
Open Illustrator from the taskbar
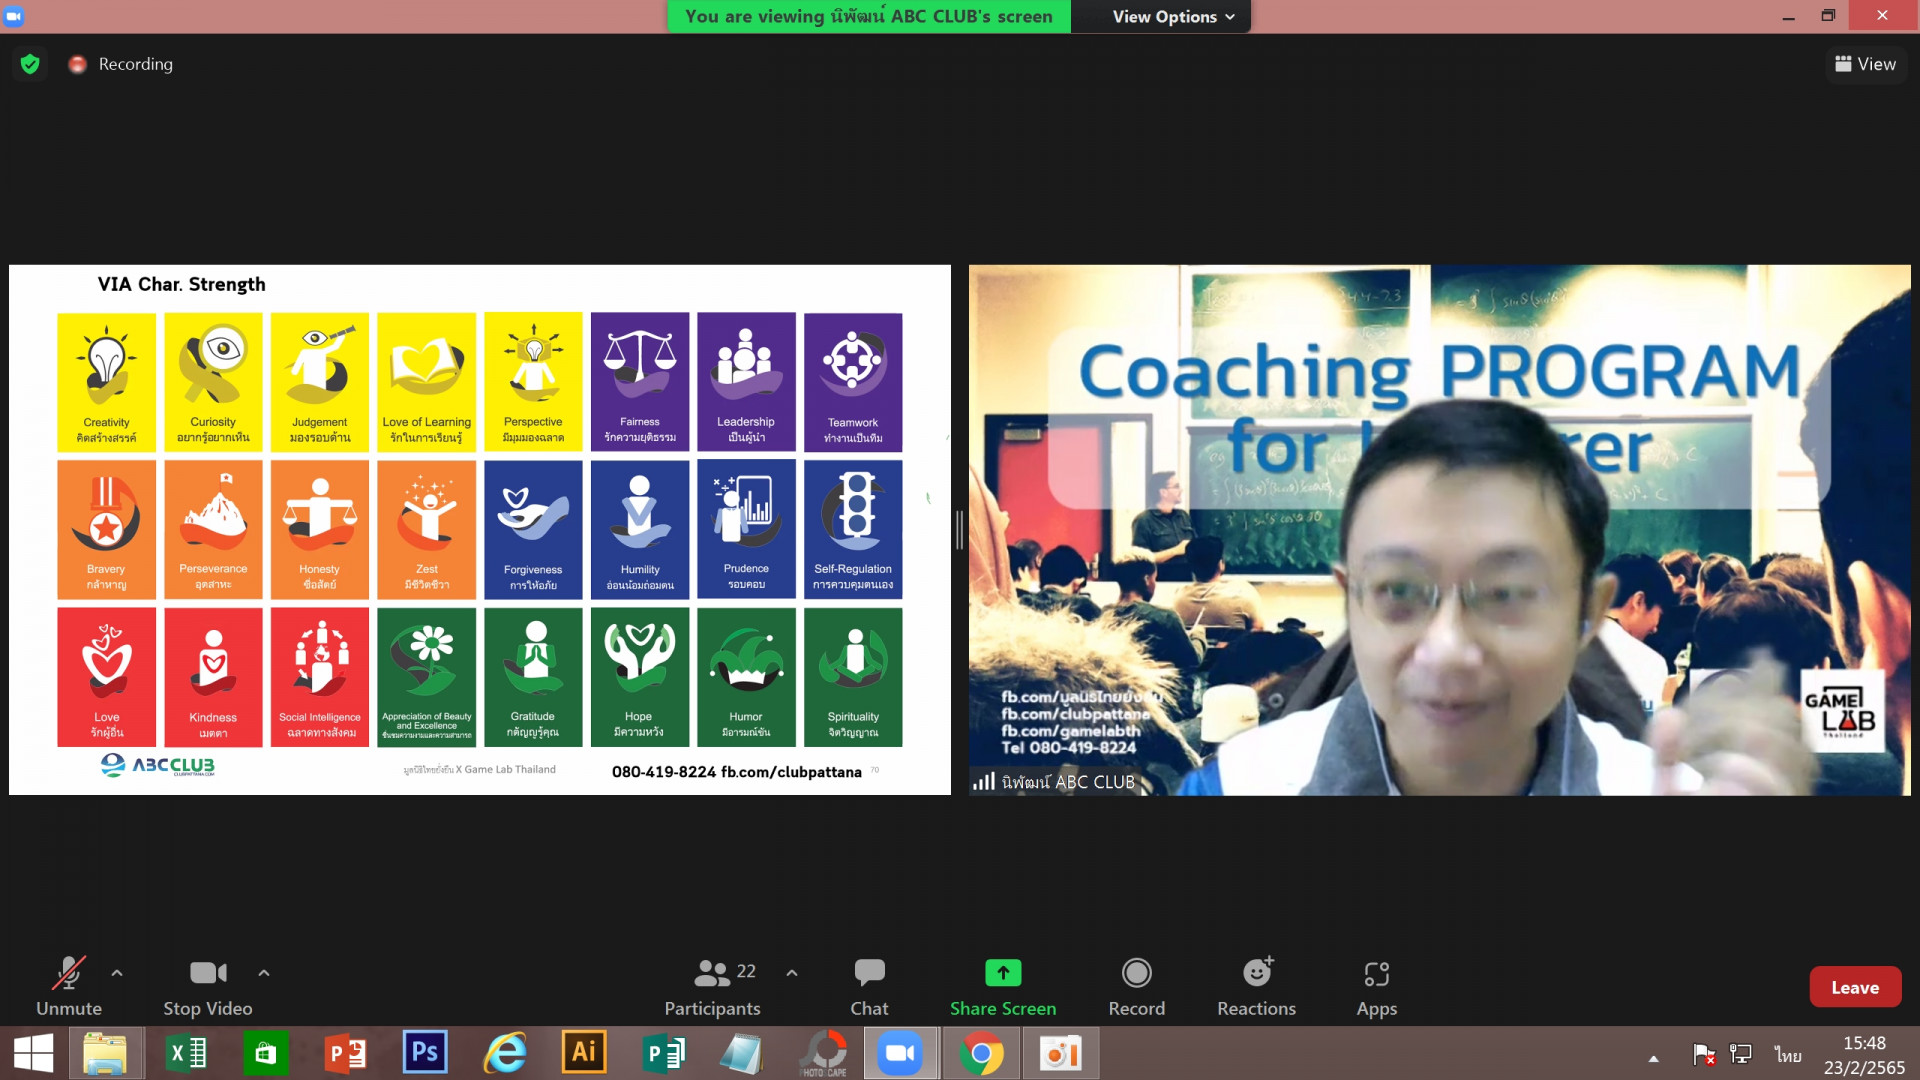click(x=584, y=1053)
